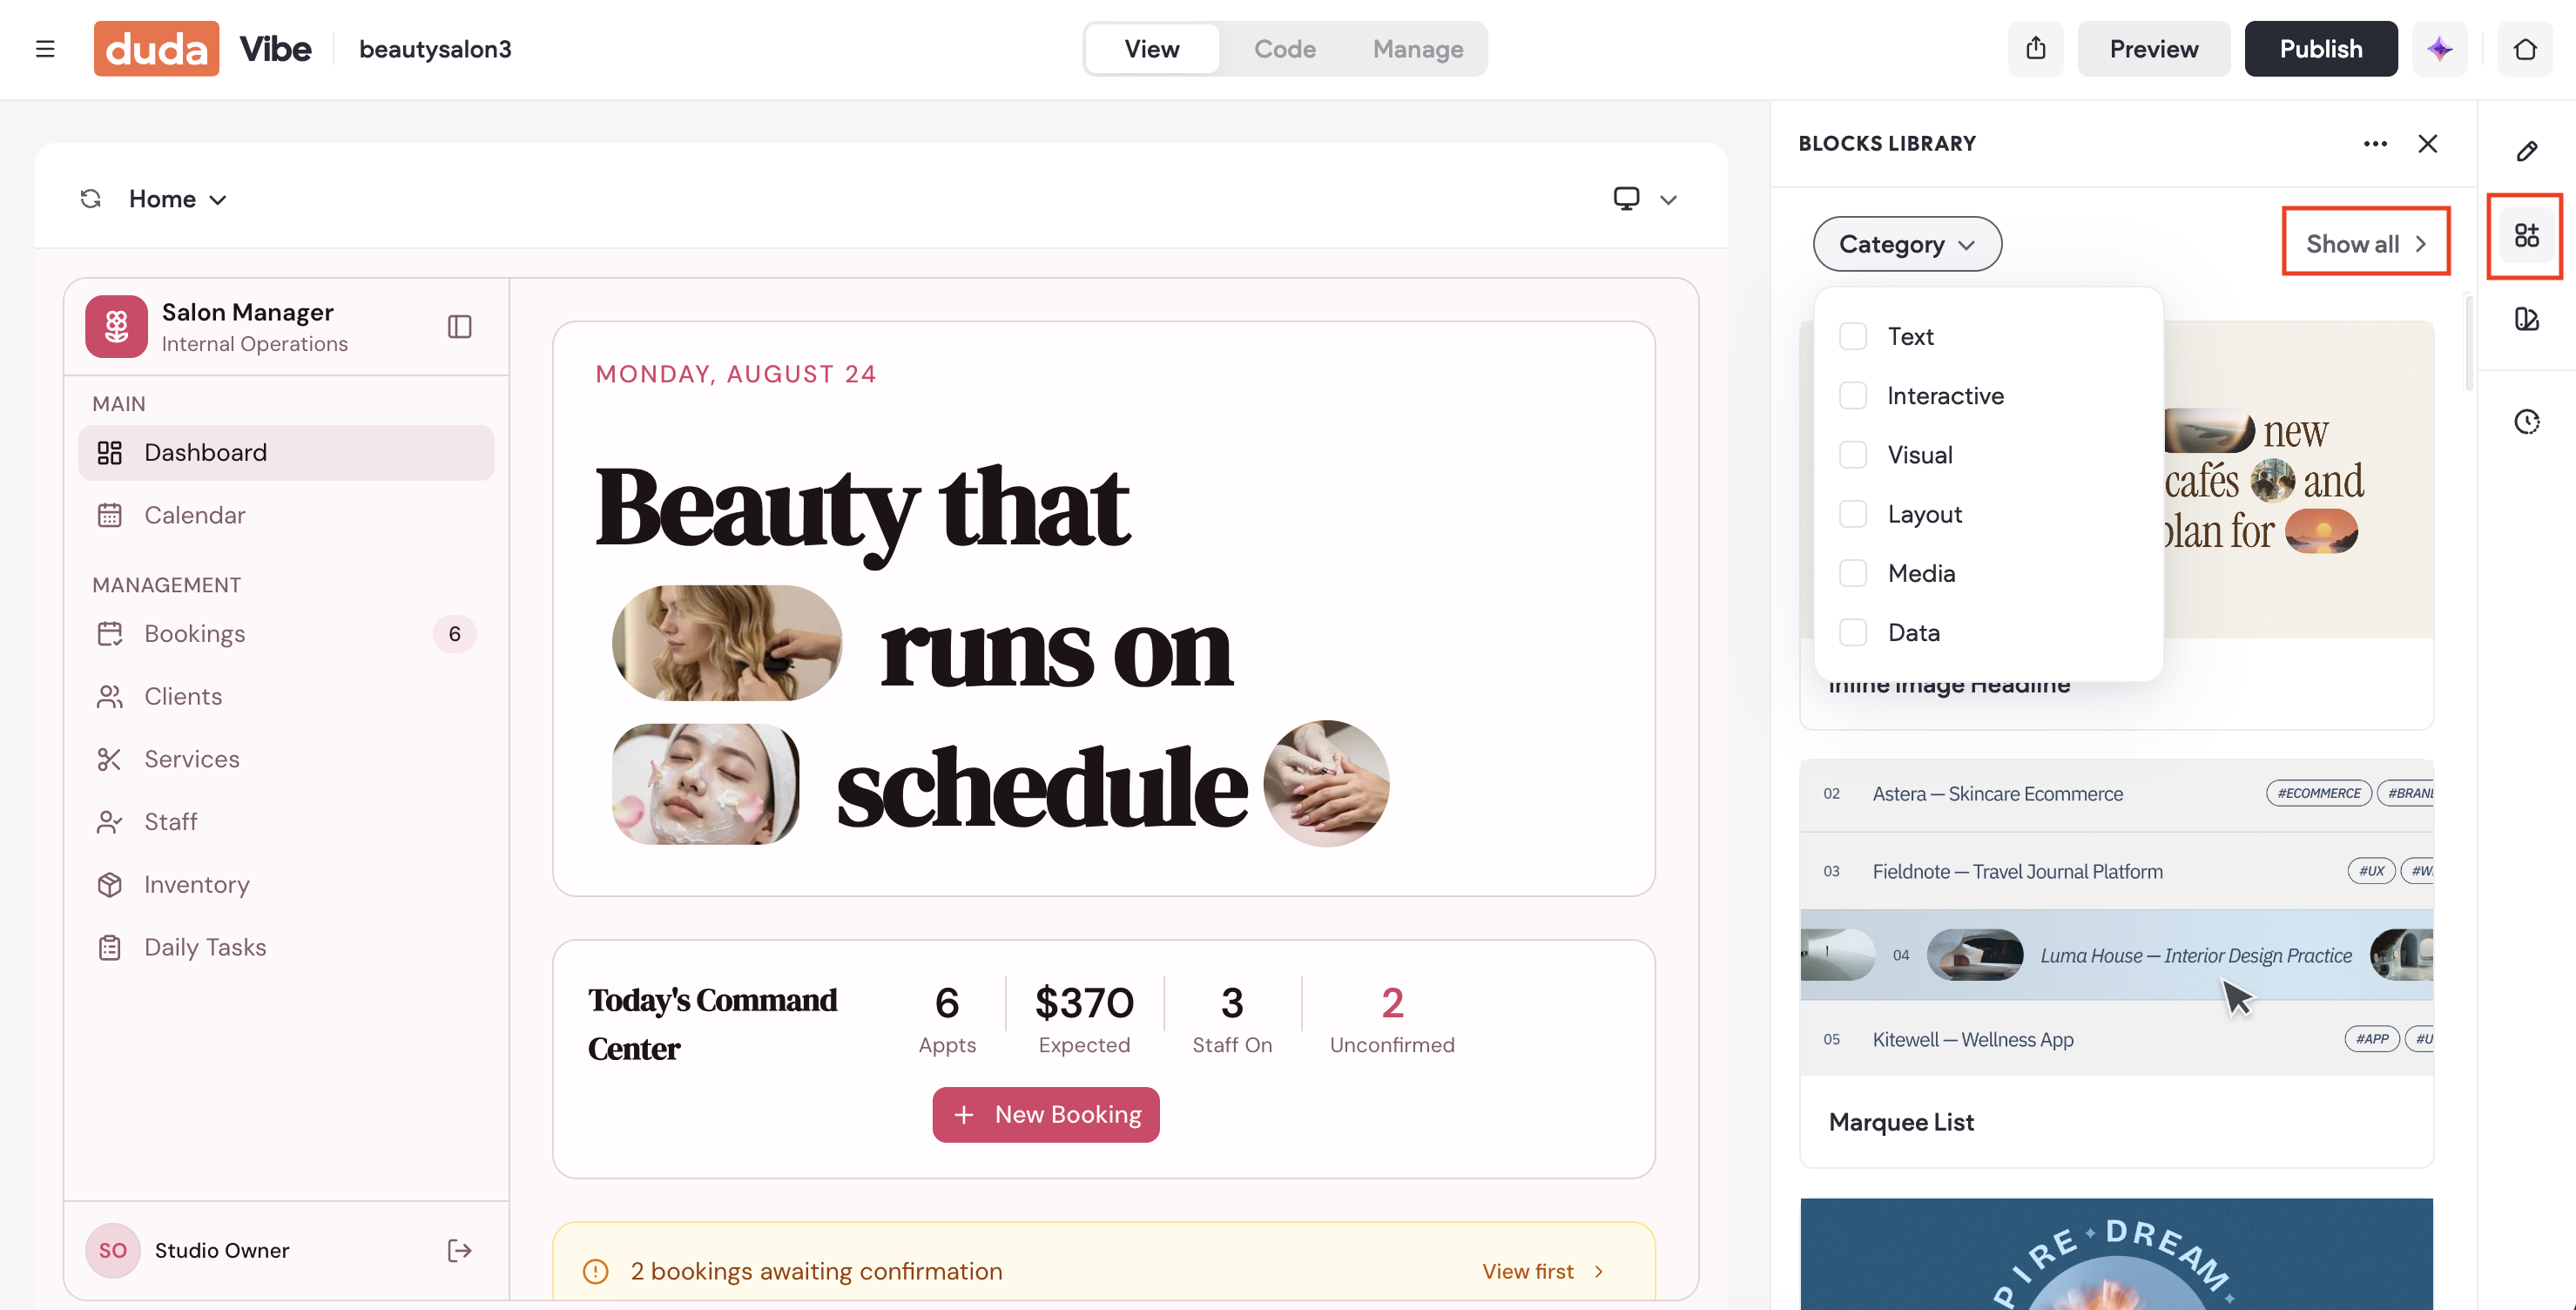This screenshot has height=1310, width=2576.
Task: Go to the home dashboard icon
Action: coord(2525,49)
